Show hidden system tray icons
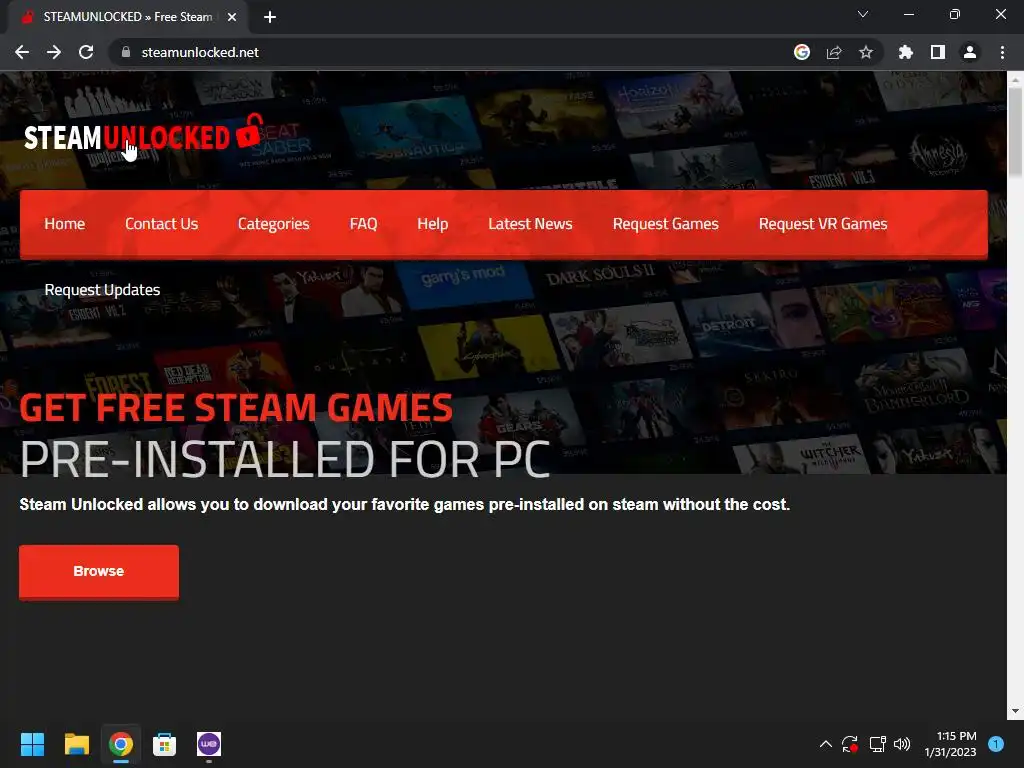The image size is (1024, 768). point(825,744)
